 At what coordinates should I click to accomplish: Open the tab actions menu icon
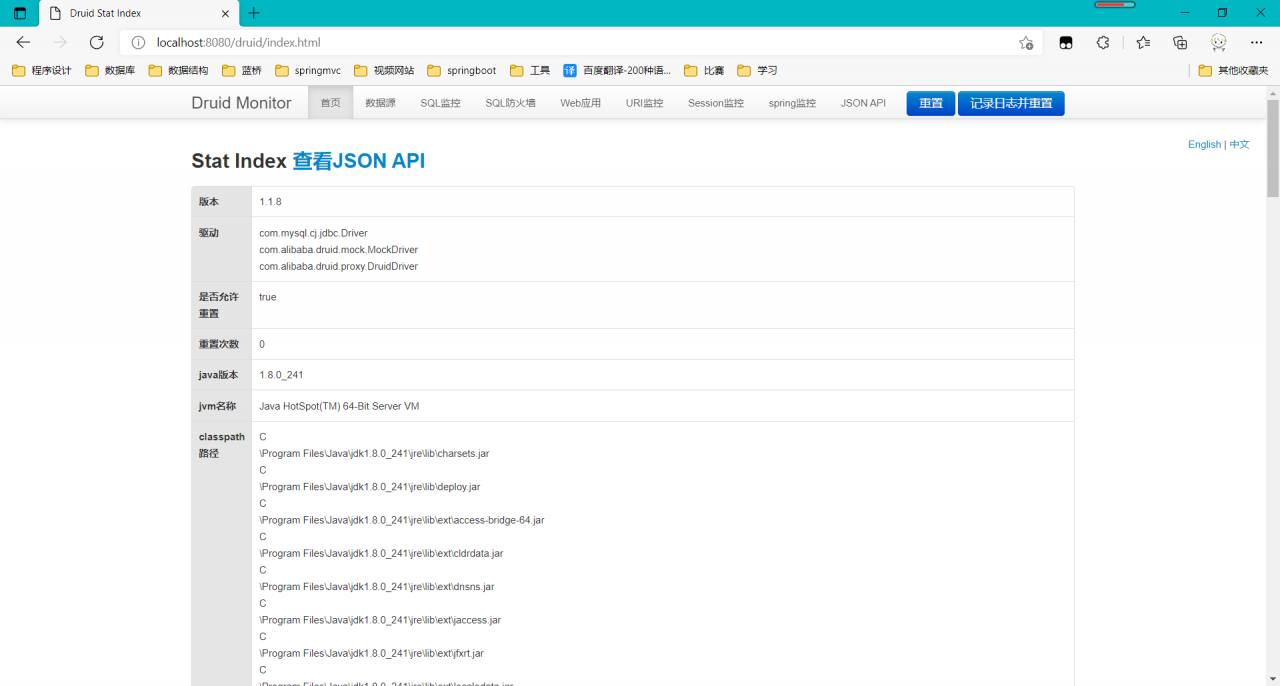coord(20,13)
